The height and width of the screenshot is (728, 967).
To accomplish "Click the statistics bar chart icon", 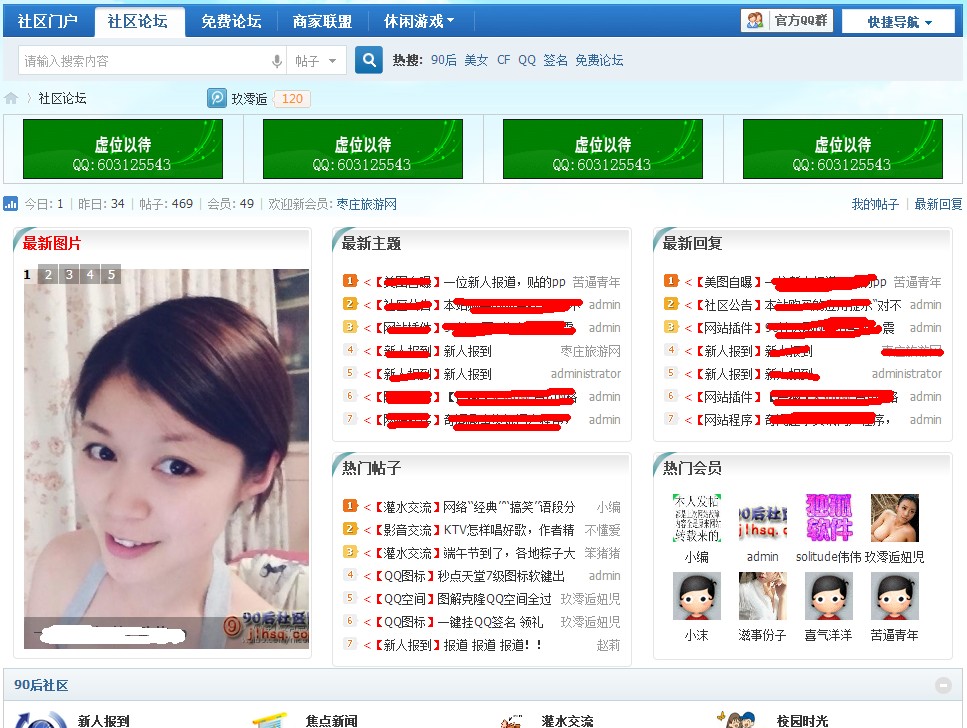I will point(10,204).
